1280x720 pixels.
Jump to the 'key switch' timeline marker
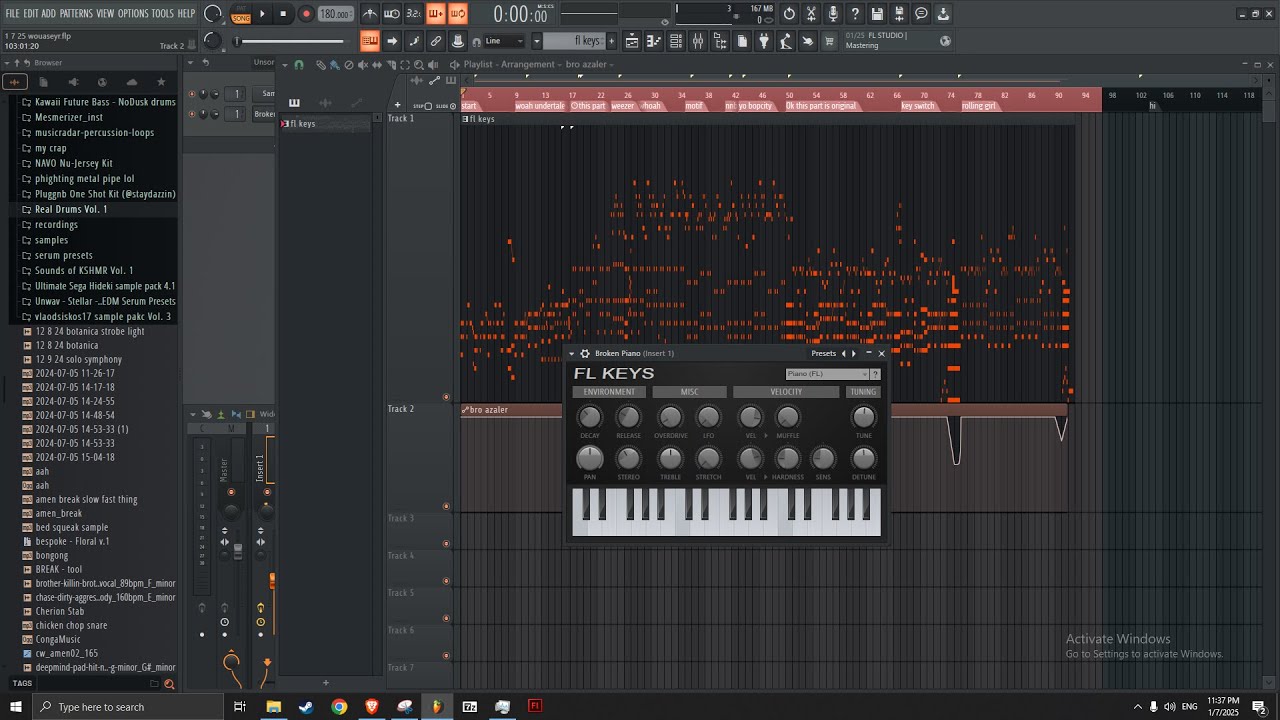[918, 106]
